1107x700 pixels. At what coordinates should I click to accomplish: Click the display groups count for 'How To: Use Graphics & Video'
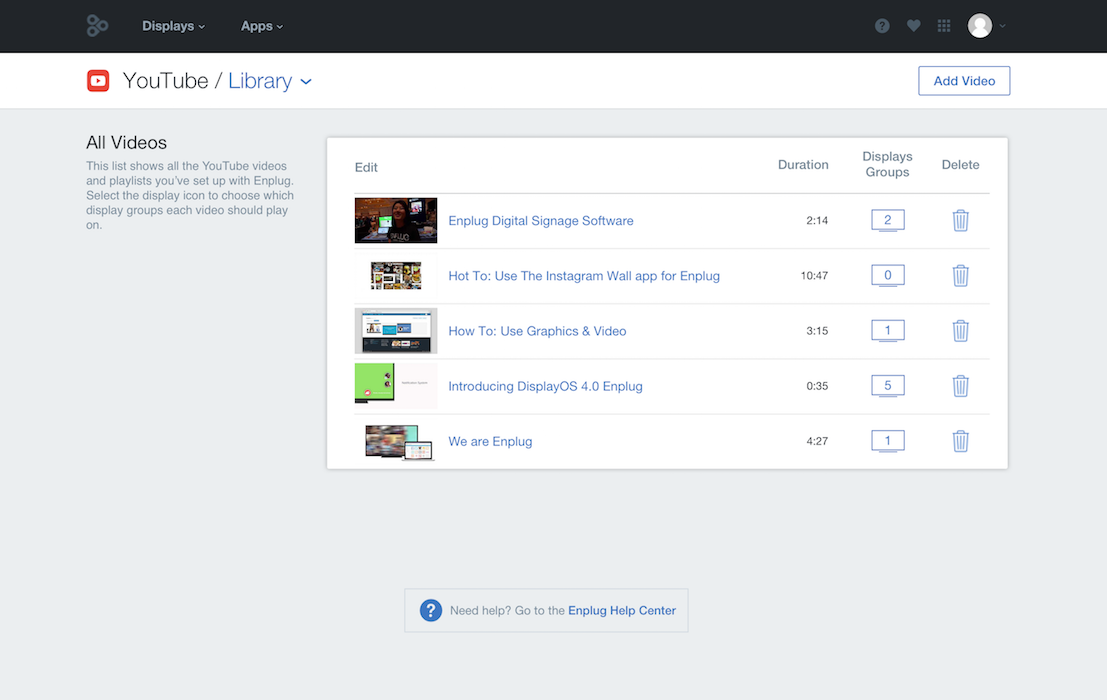coord(888,330)
